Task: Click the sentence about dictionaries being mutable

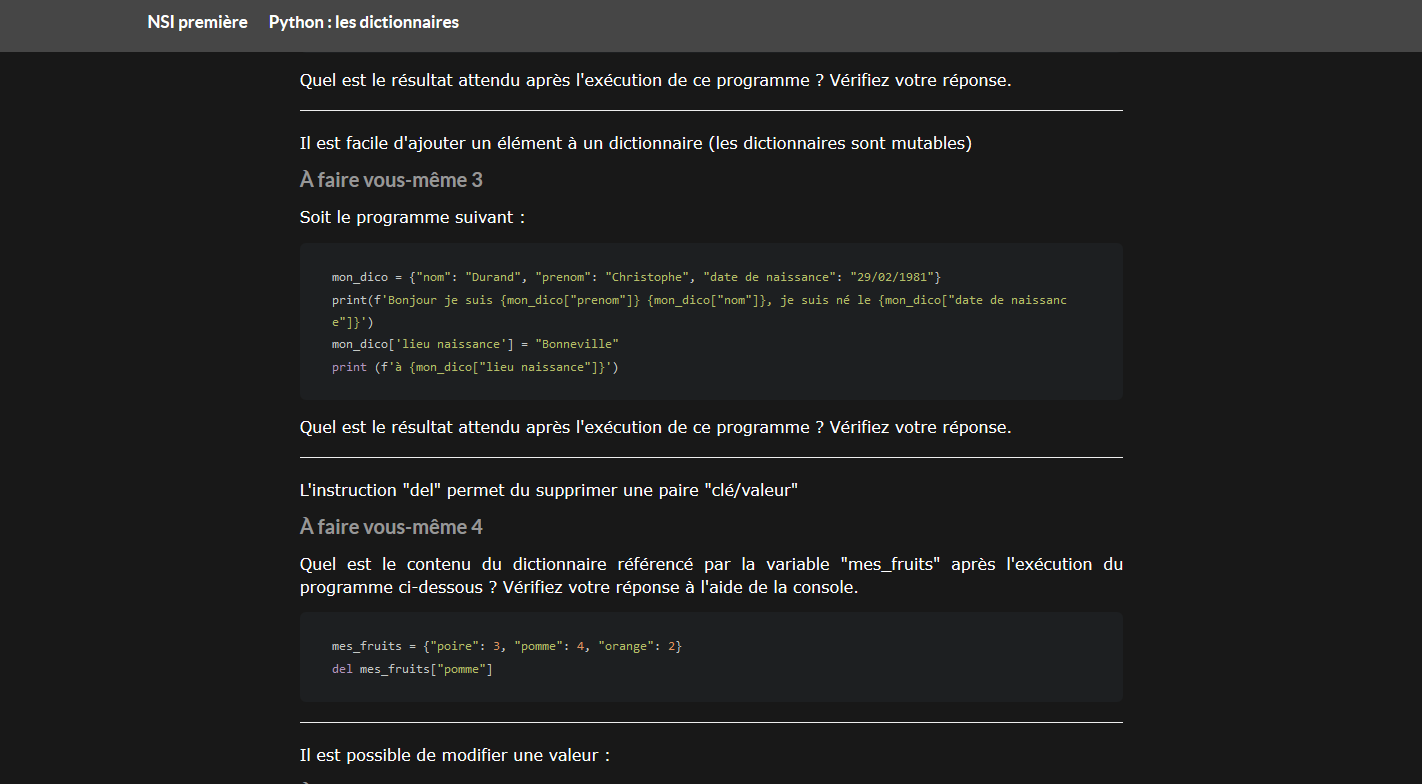Action: pyautogui.click(x=636, y=143)
